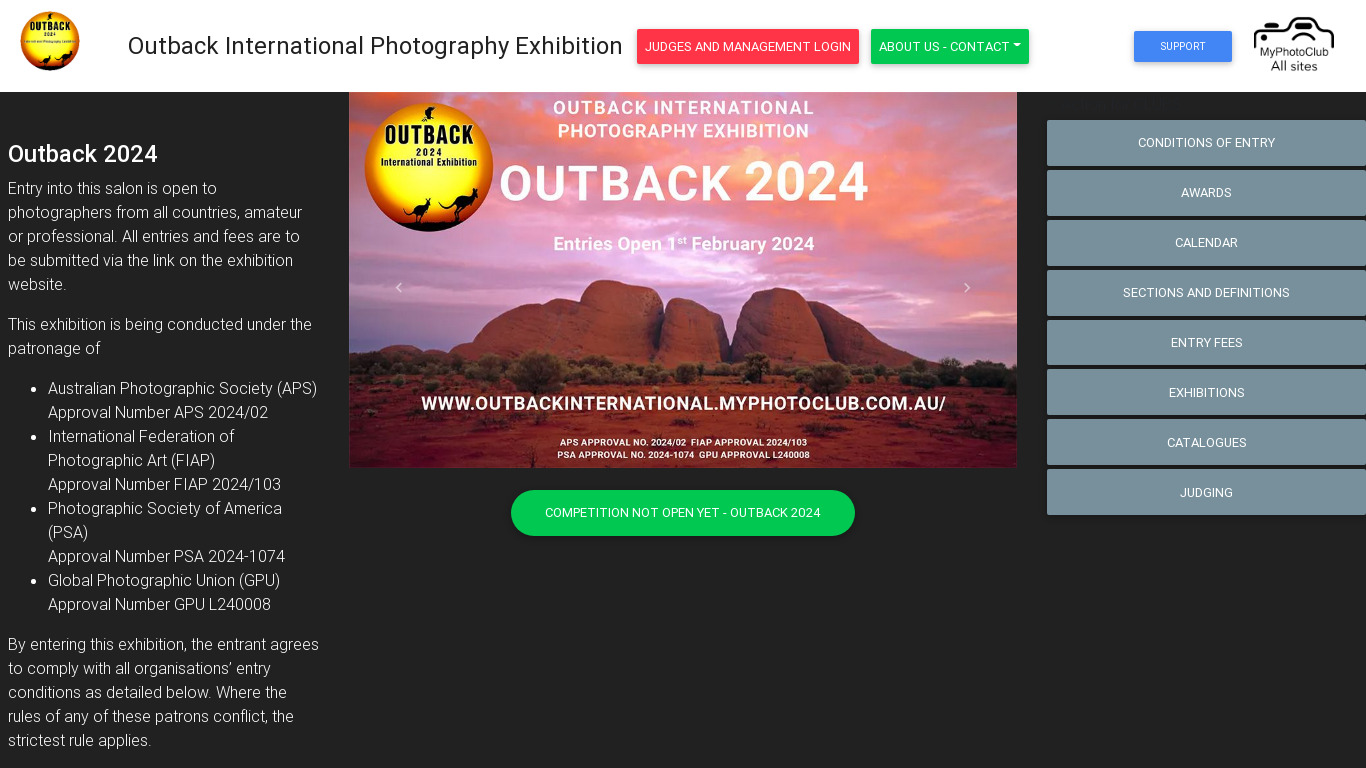Click the Outback 2024 heading text

(83, 154)
